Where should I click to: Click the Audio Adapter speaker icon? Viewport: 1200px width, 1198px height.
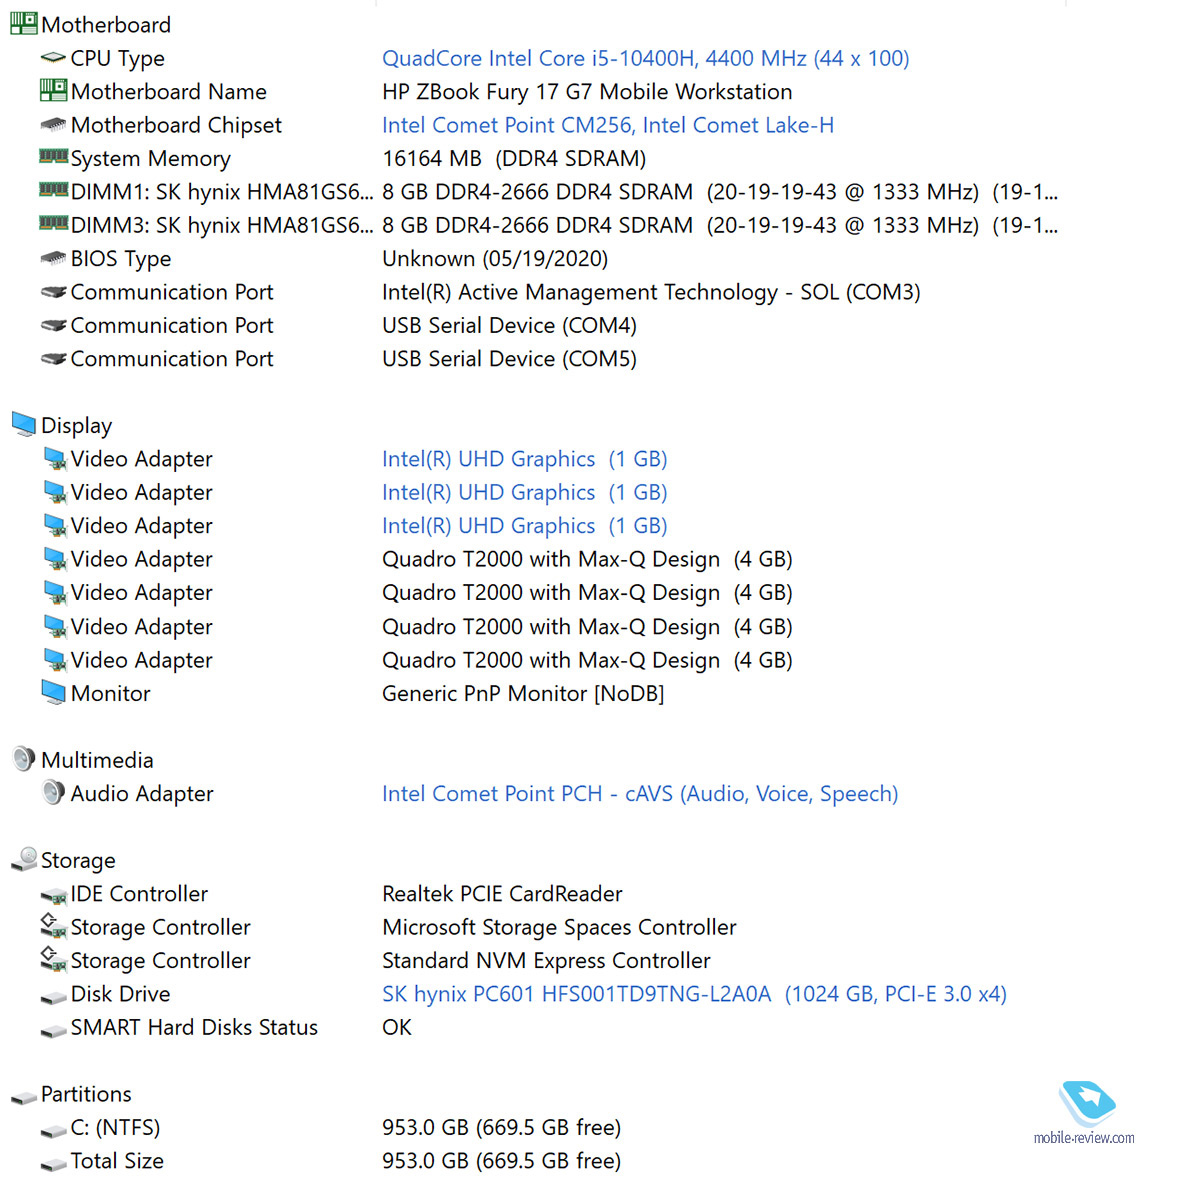click(54, 792)
